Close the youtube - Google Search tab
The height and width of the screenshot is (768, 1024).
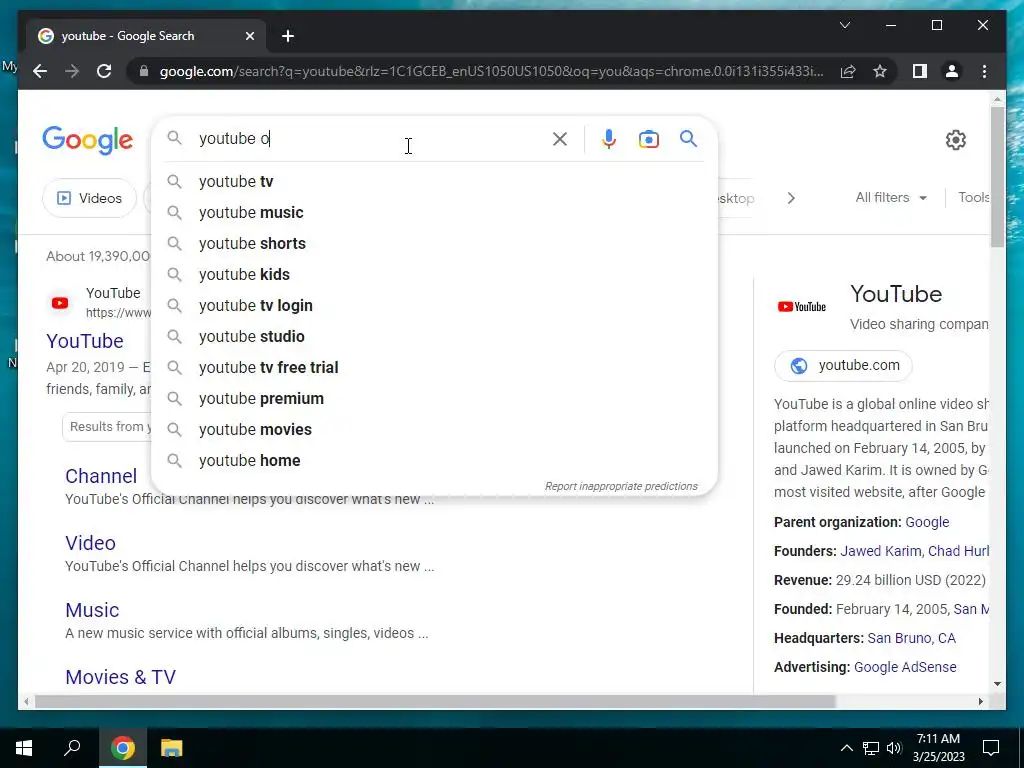pos(249,36)
